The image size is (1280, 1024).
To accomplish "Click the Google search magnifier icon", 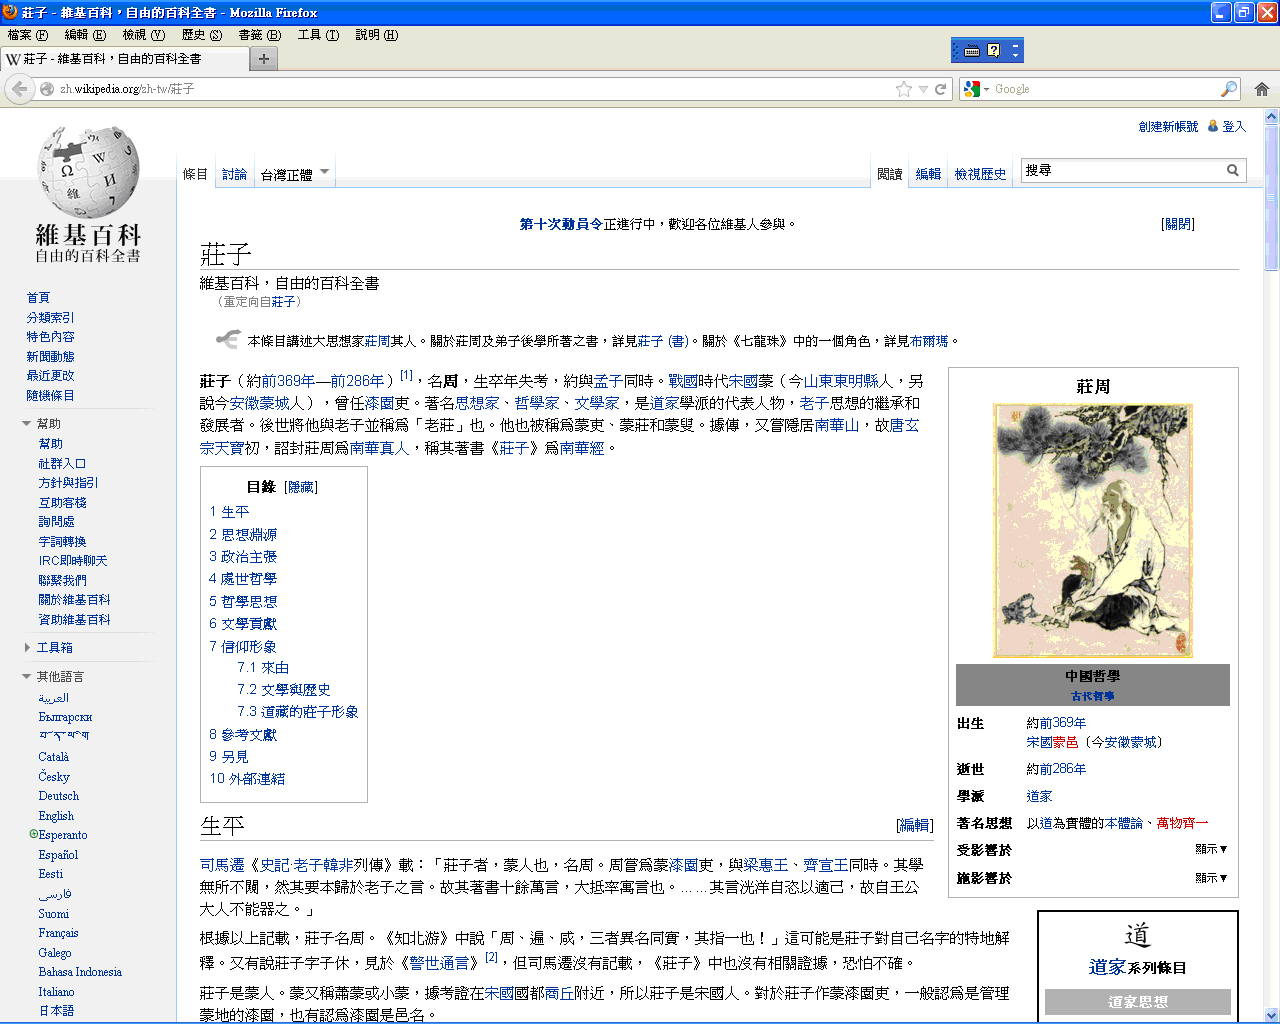I will point(1229,89).
